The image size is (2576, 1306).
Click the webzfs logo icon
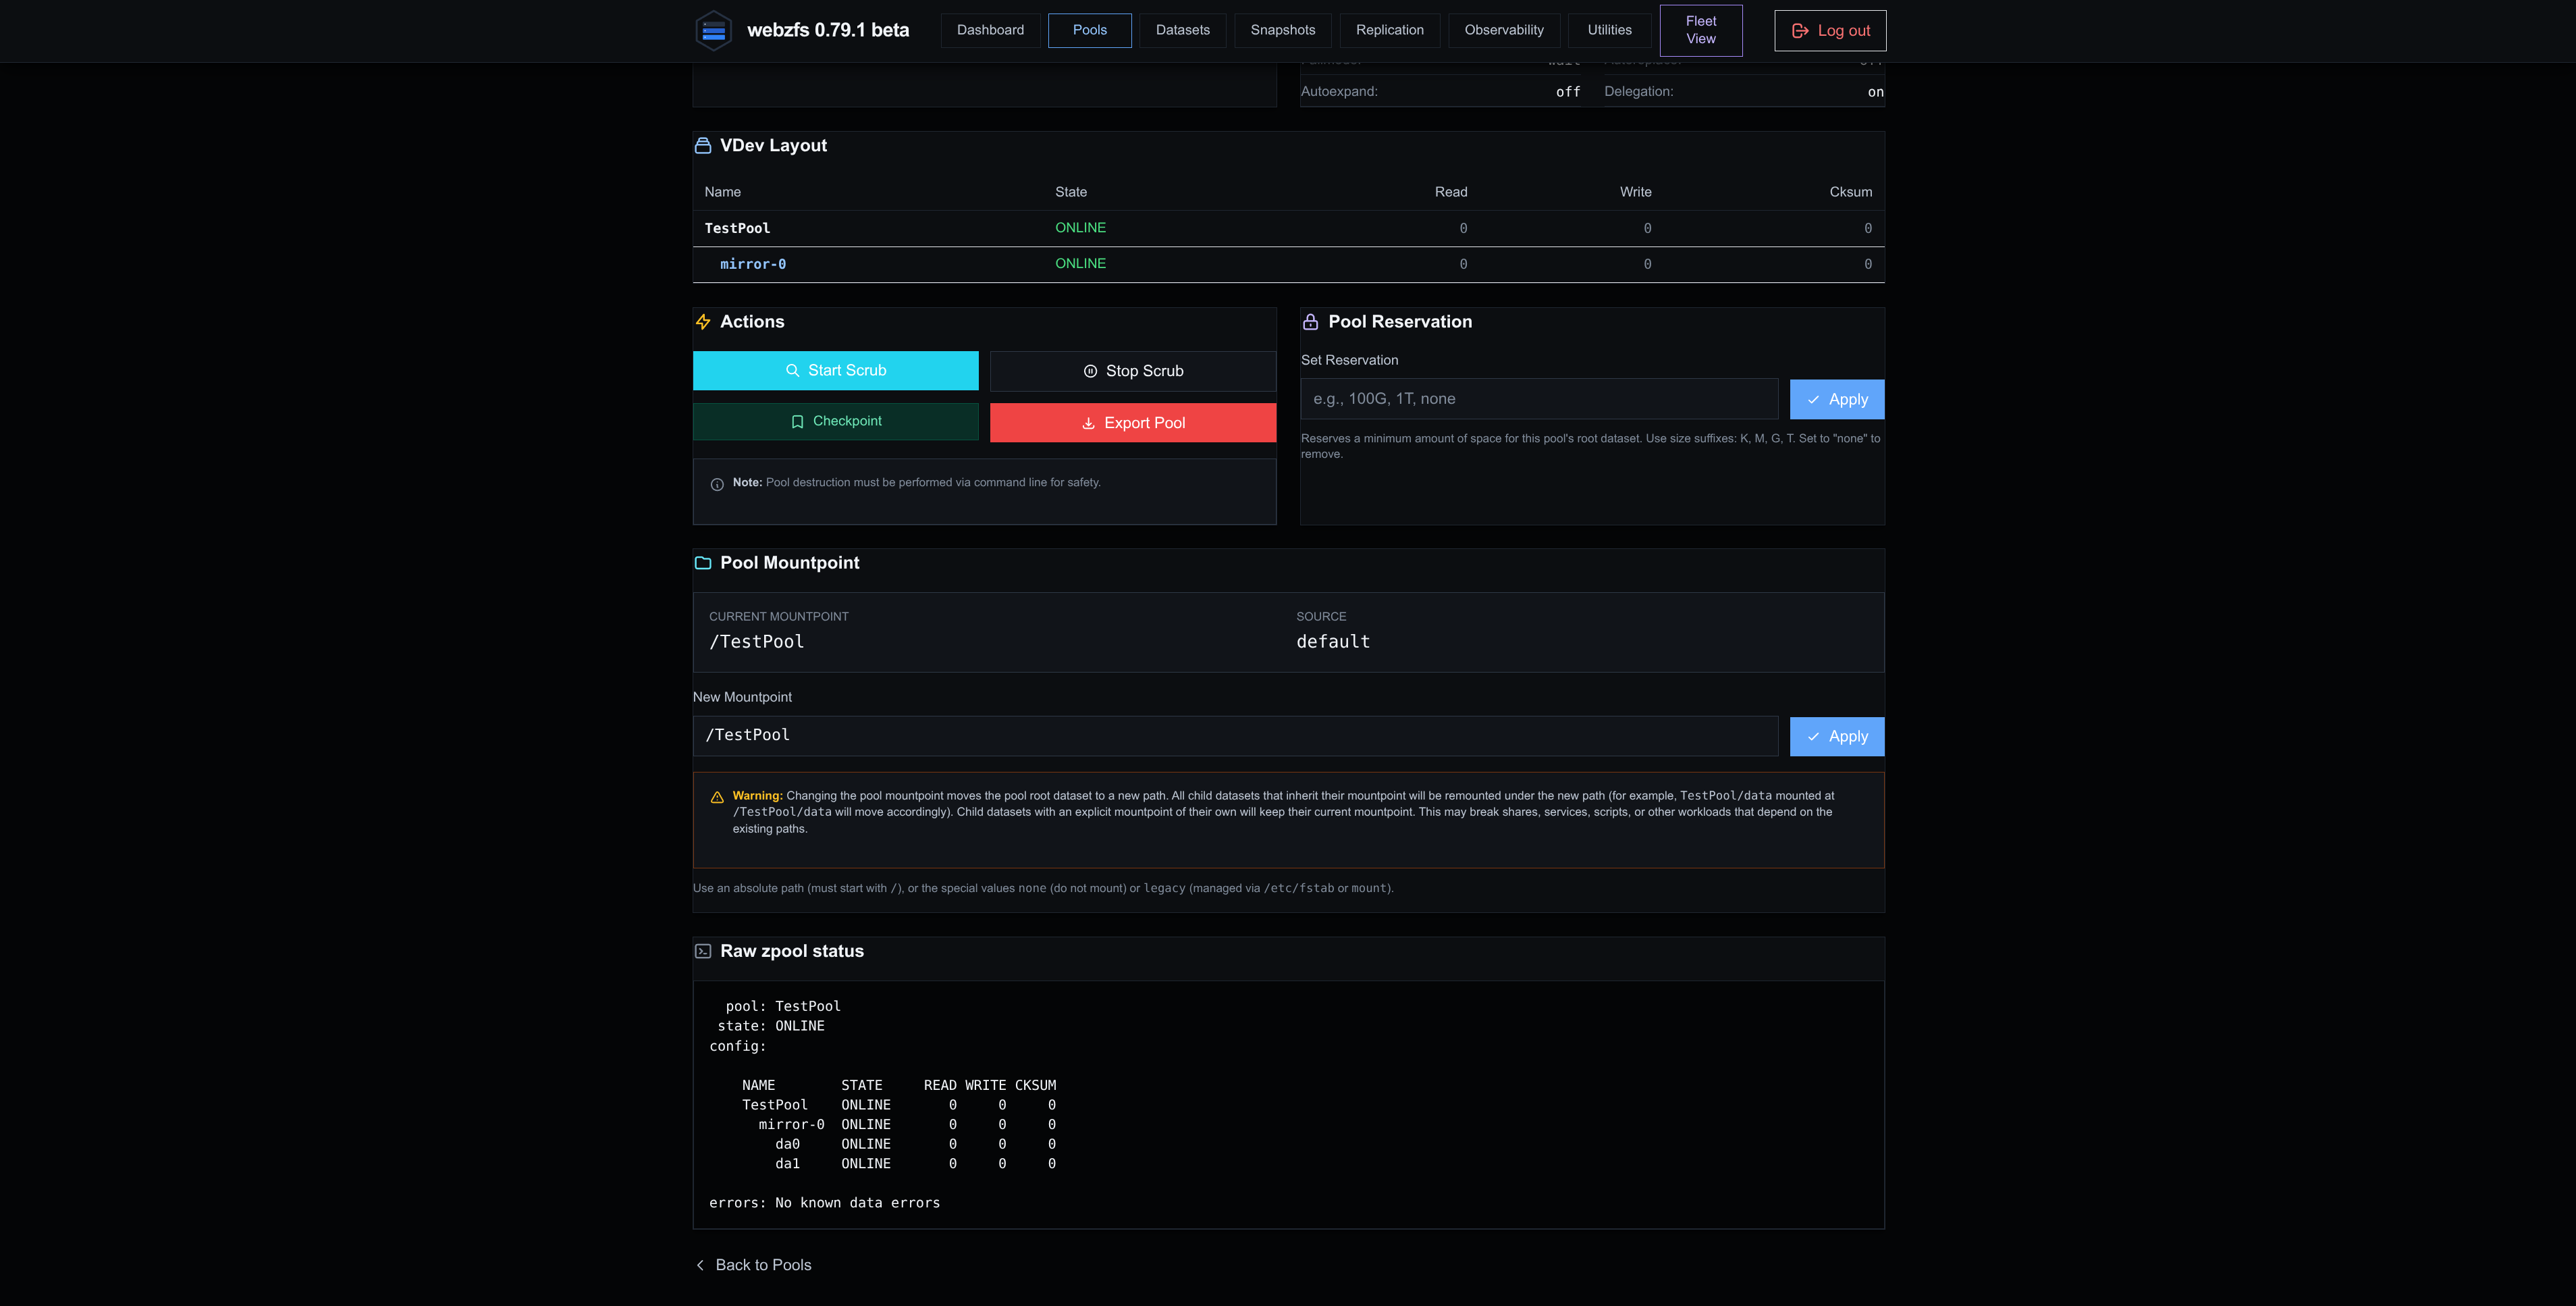(x=713, y=31)
